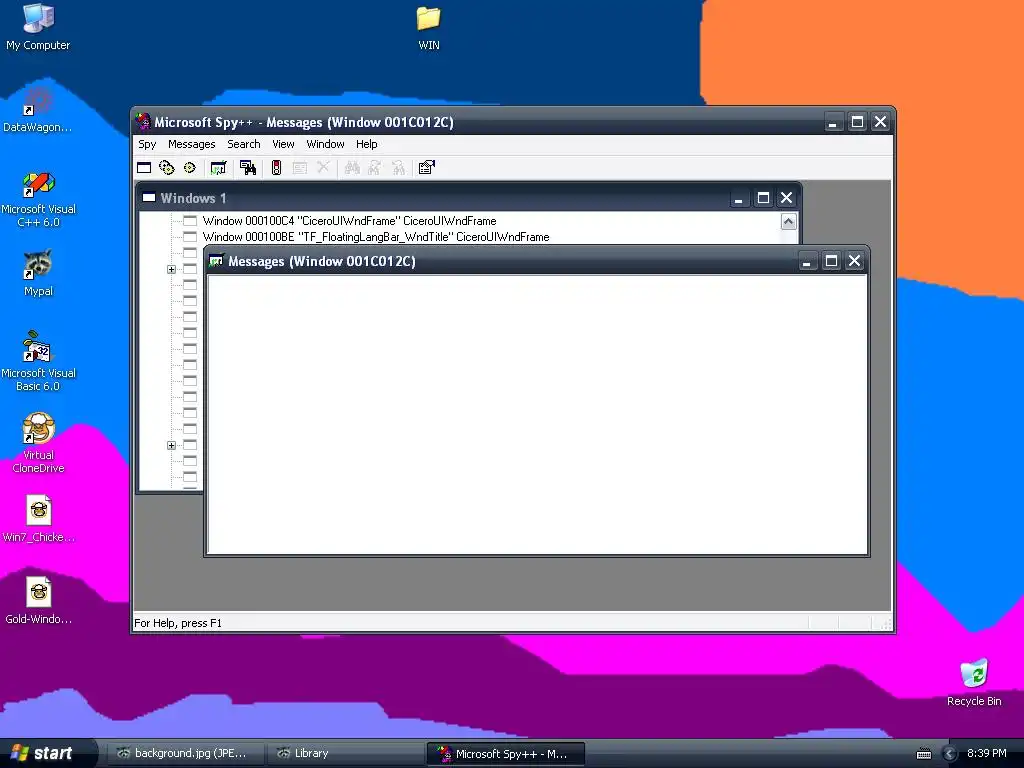The height and width of the screenshot is (768, 1024).
Task: Click Microsoft Spy++ taskbar button
Action: coord(505,754)
